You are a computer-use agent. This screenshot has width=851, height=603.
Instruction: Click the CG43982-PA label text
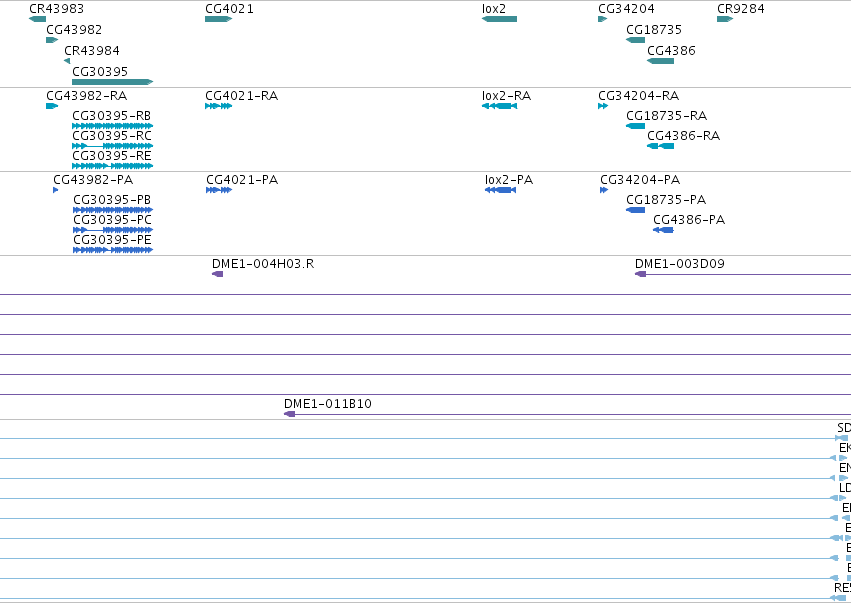point(93,180)
